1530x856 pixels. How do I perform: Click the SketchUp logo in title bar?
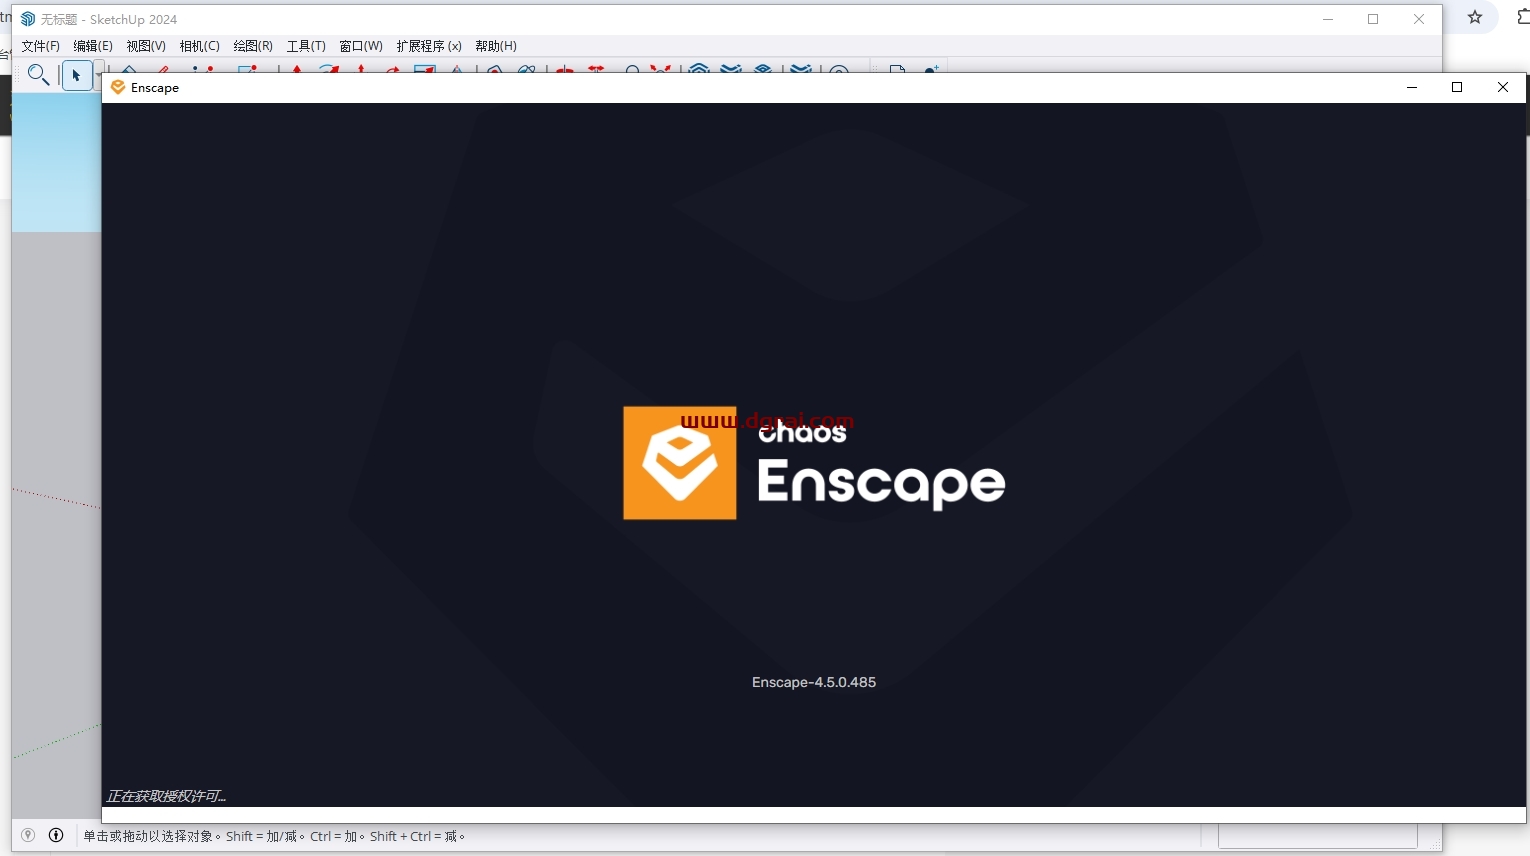click(28, 19)
